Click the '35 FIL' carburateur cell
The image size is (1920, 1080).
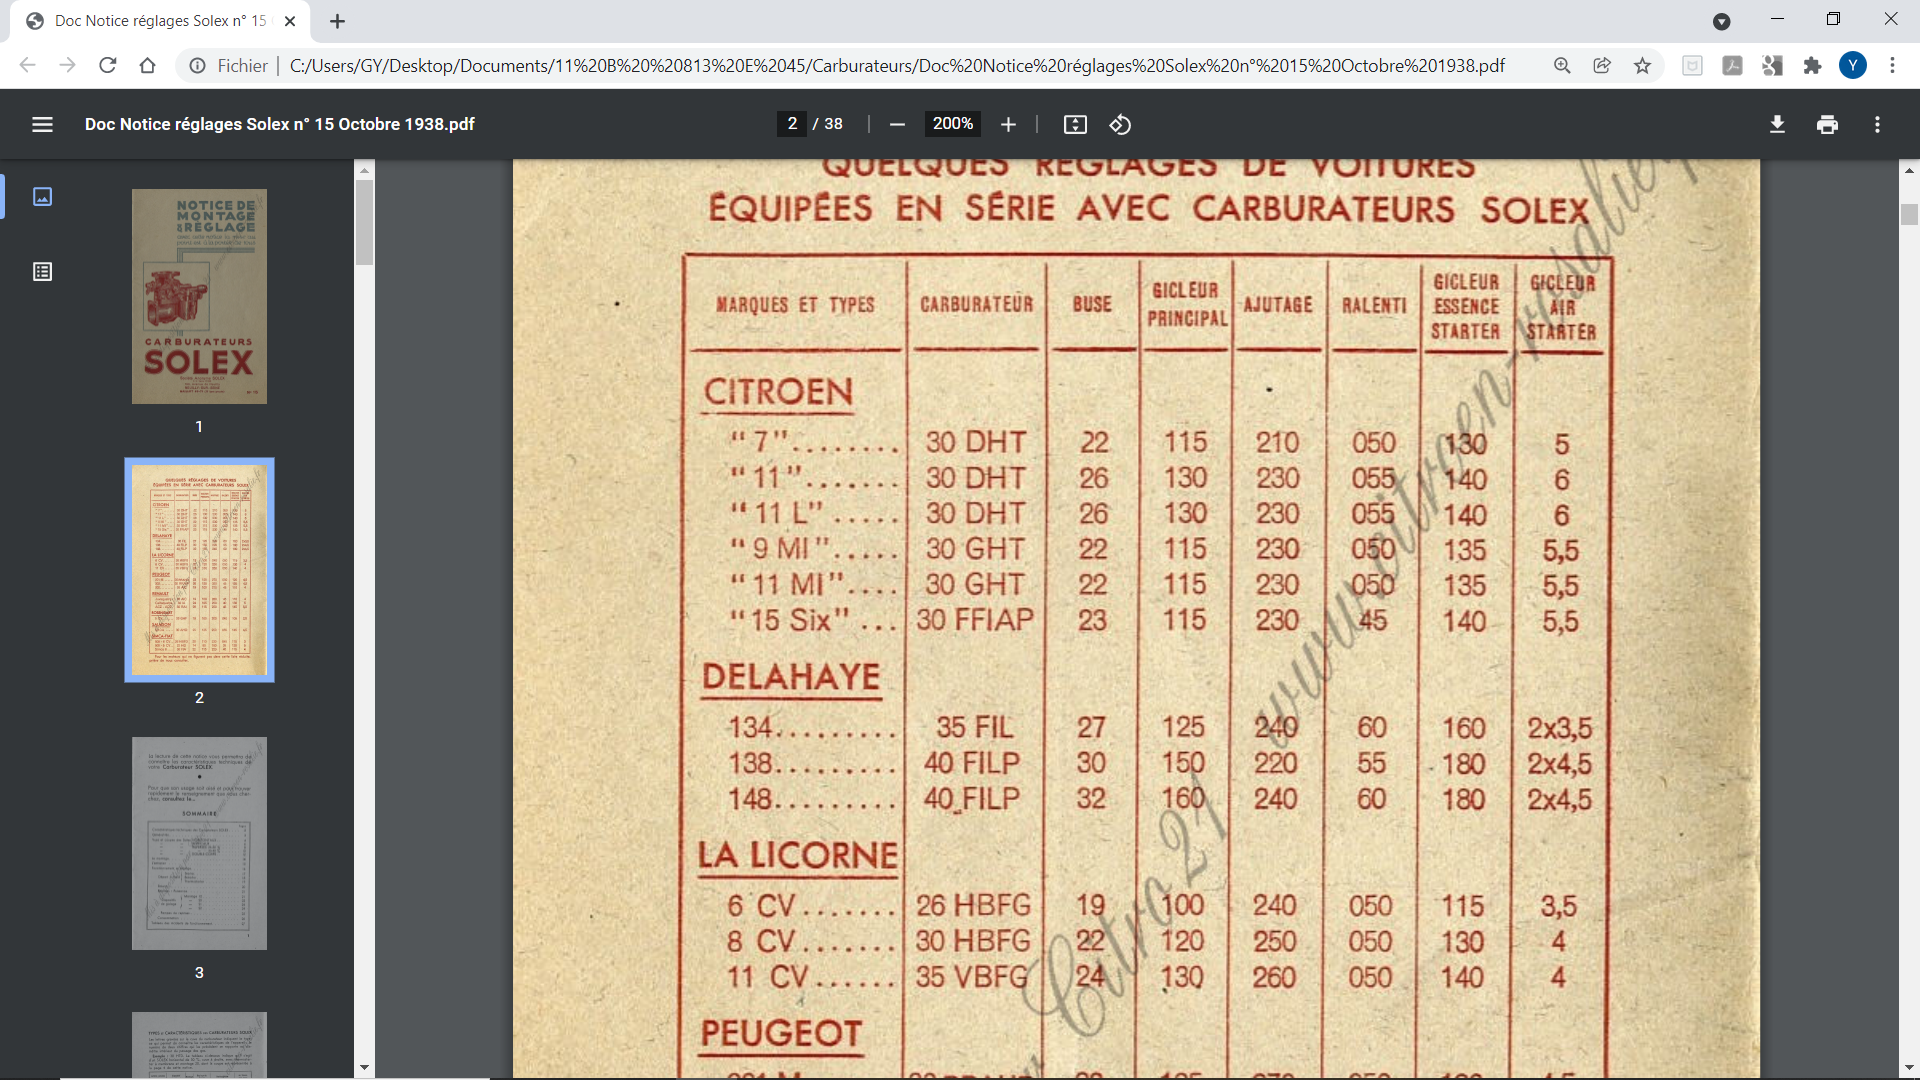975,727
